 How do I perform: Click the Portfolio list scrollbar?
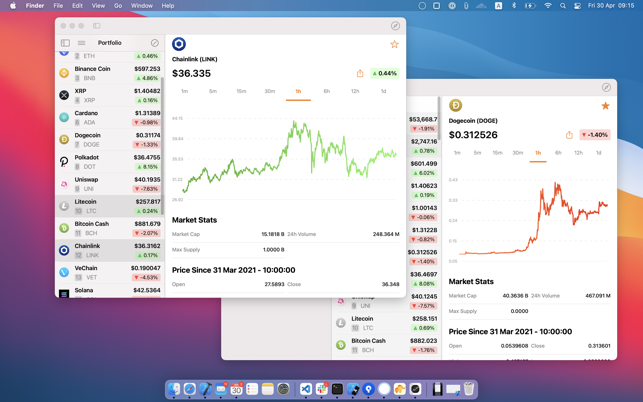point(162,146)
